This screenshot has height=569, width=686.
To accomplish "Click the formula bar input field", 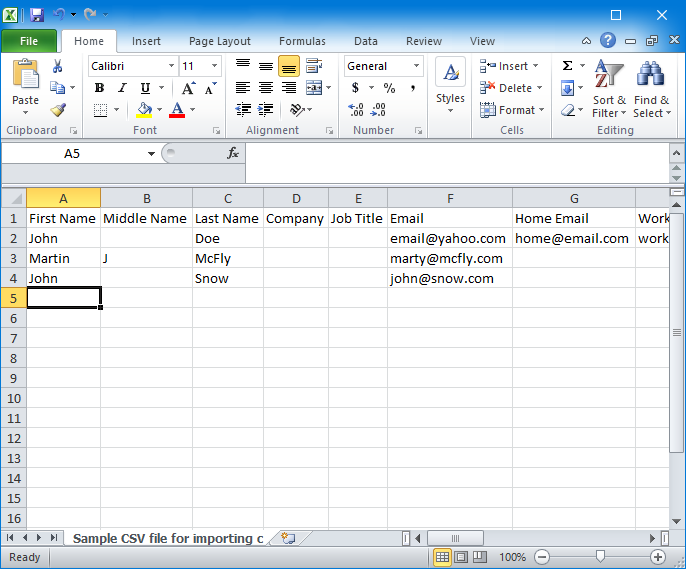I will click(x=457, y=163).
